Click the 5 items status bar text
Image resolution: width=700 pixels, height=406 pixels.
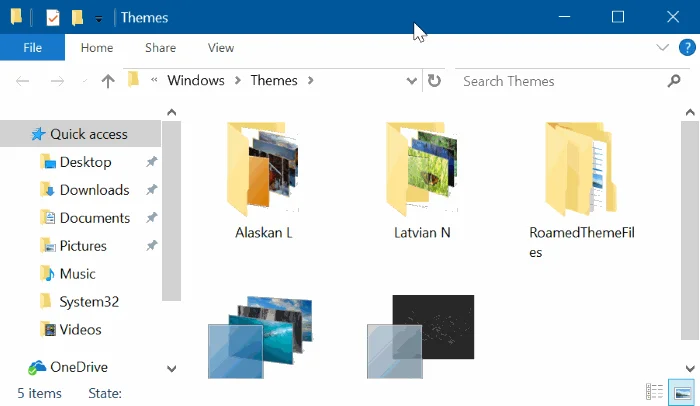click(39, 393)
